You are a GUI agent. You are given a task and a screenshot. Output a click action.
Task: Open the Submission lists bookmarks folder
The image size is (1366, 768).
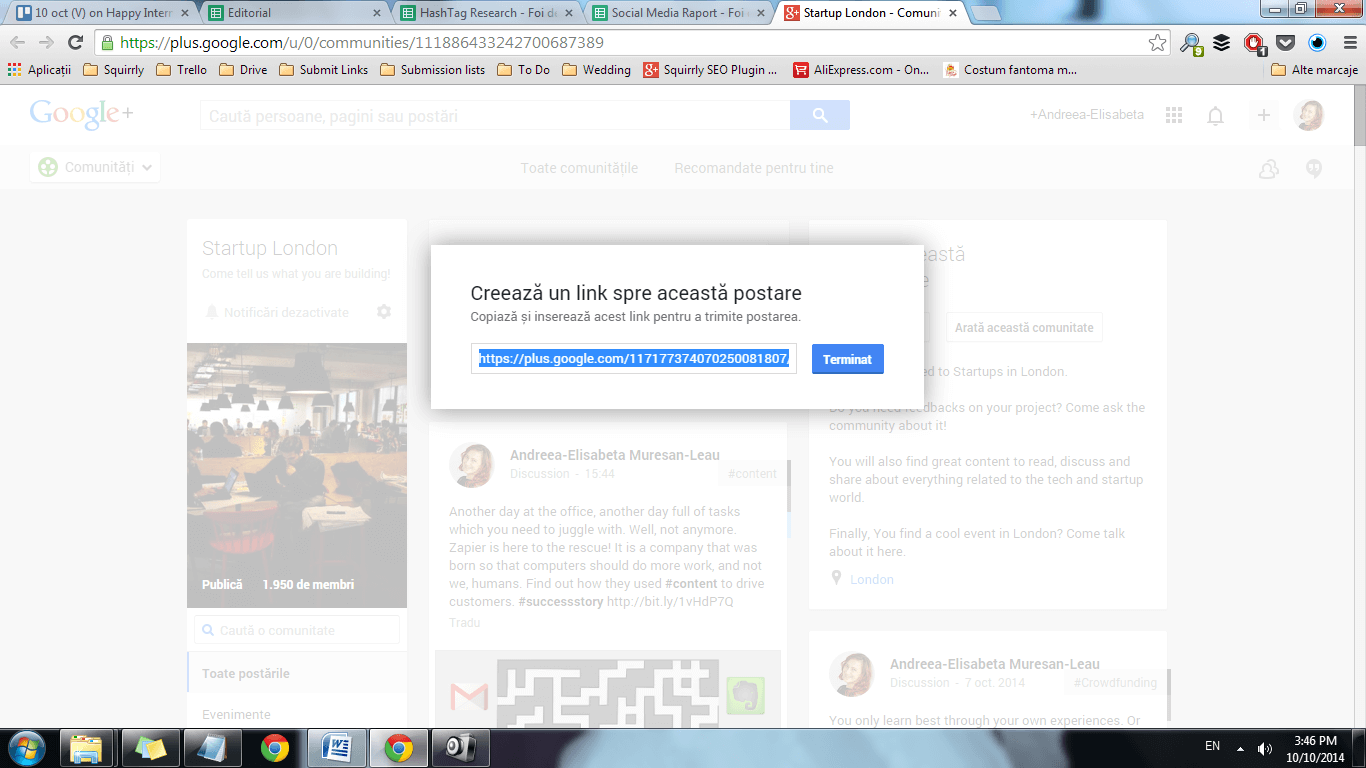point(433,70)
